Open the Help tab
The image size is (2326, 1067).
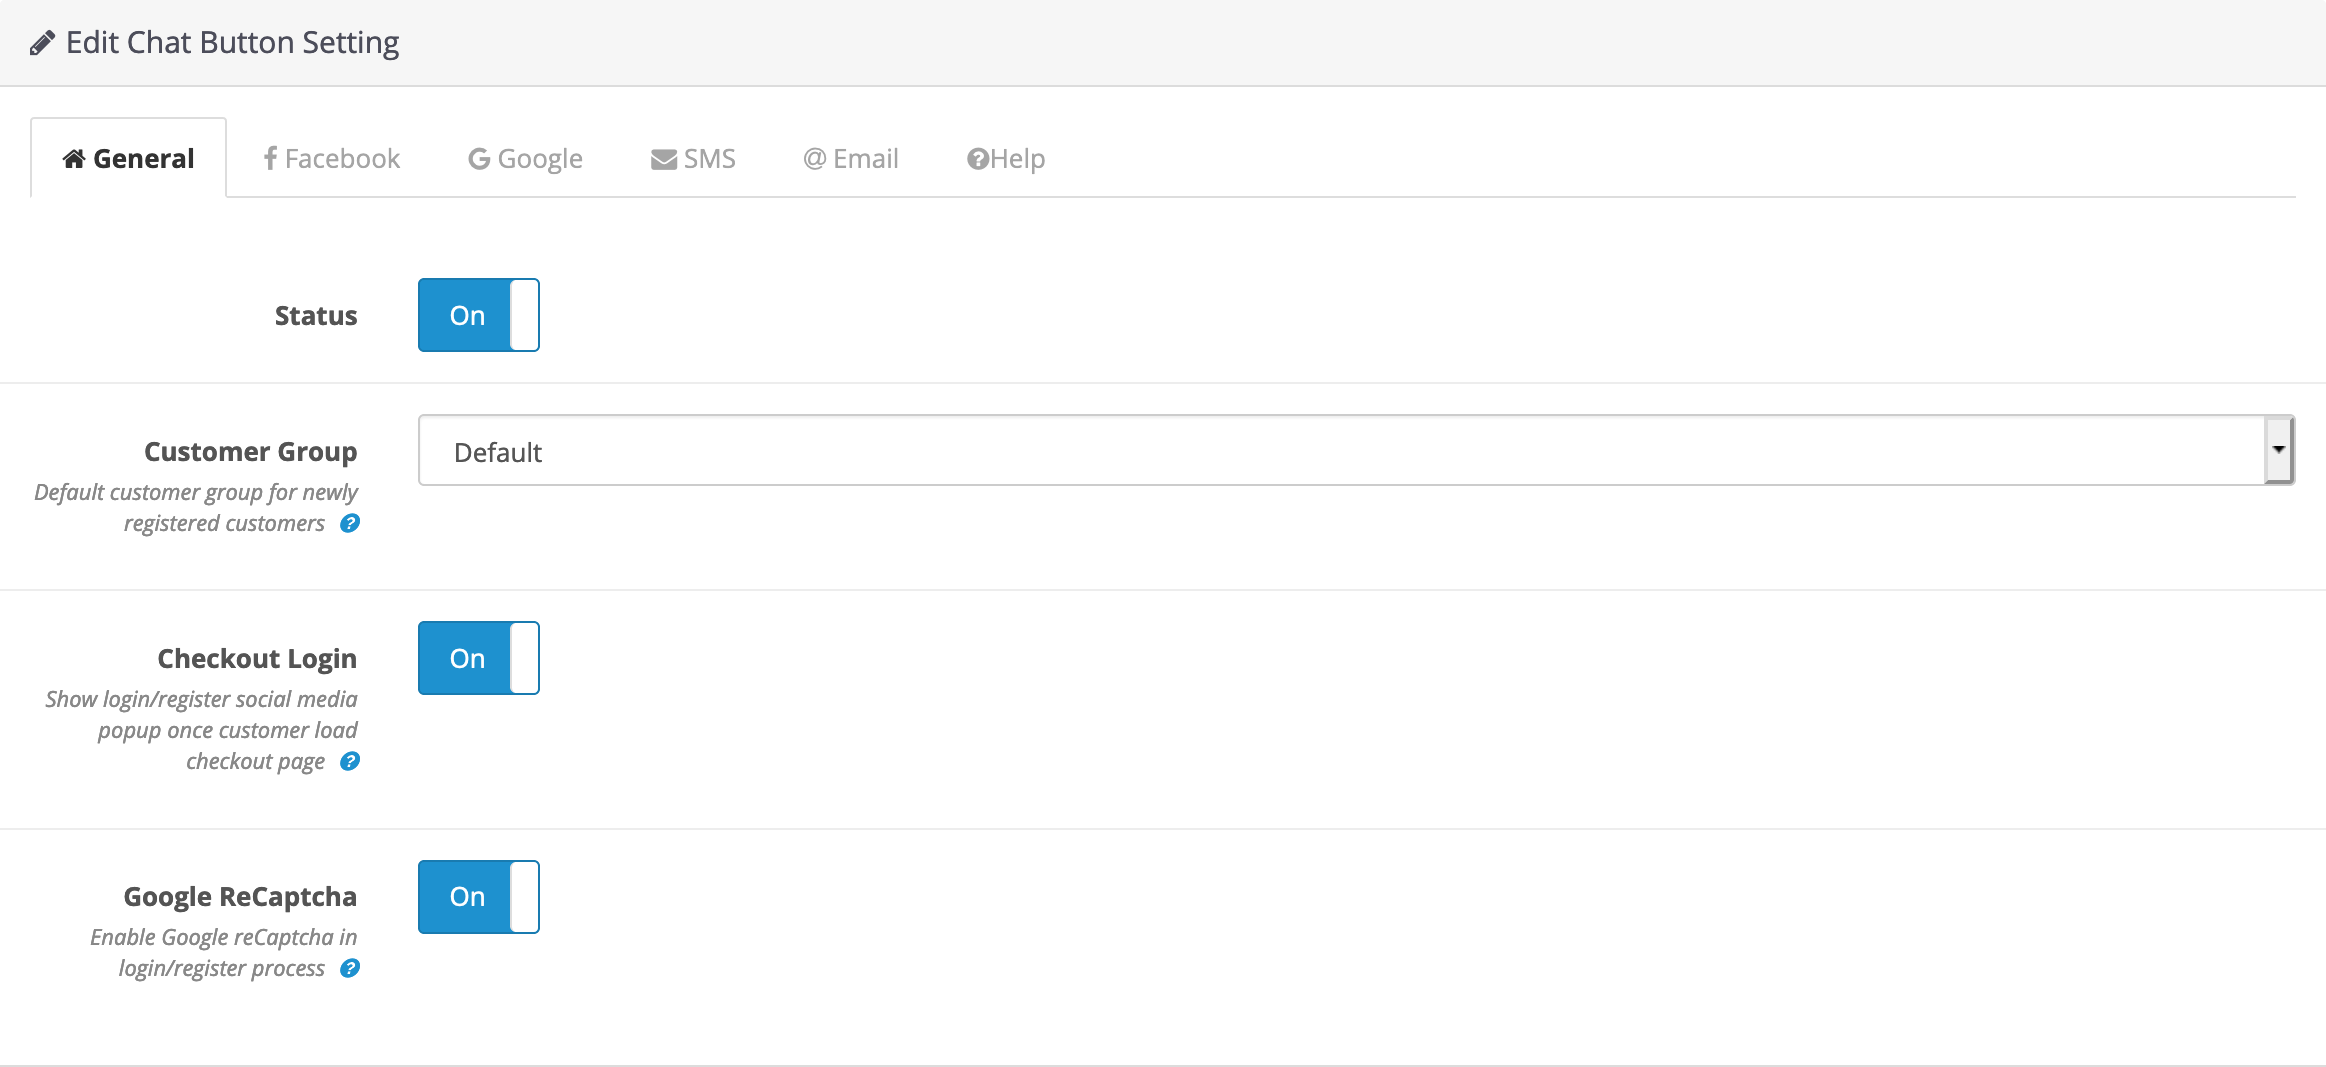point(1006,159)
